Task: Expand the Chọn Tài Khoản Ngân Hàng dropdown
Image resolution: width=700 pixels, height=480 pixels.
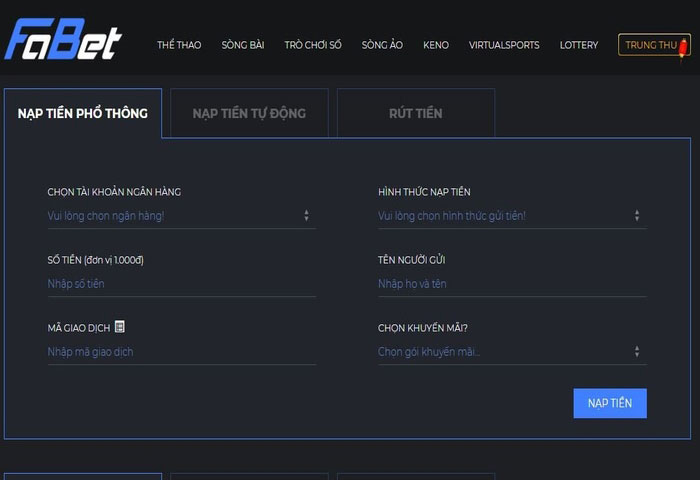Action: point(181,216)
